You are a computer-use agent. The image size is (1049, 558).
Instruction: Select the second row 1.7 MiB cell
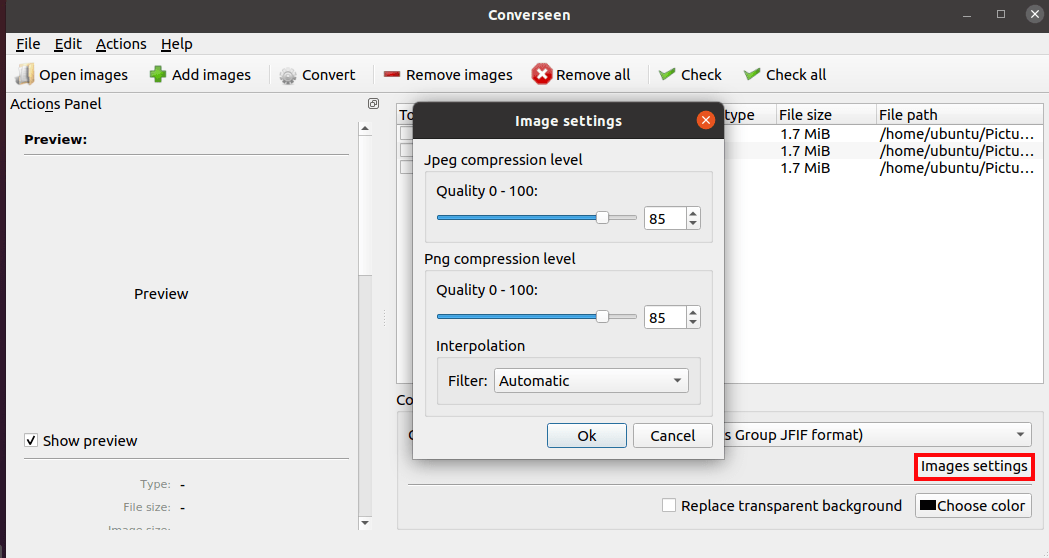click(x=805, y=151)
